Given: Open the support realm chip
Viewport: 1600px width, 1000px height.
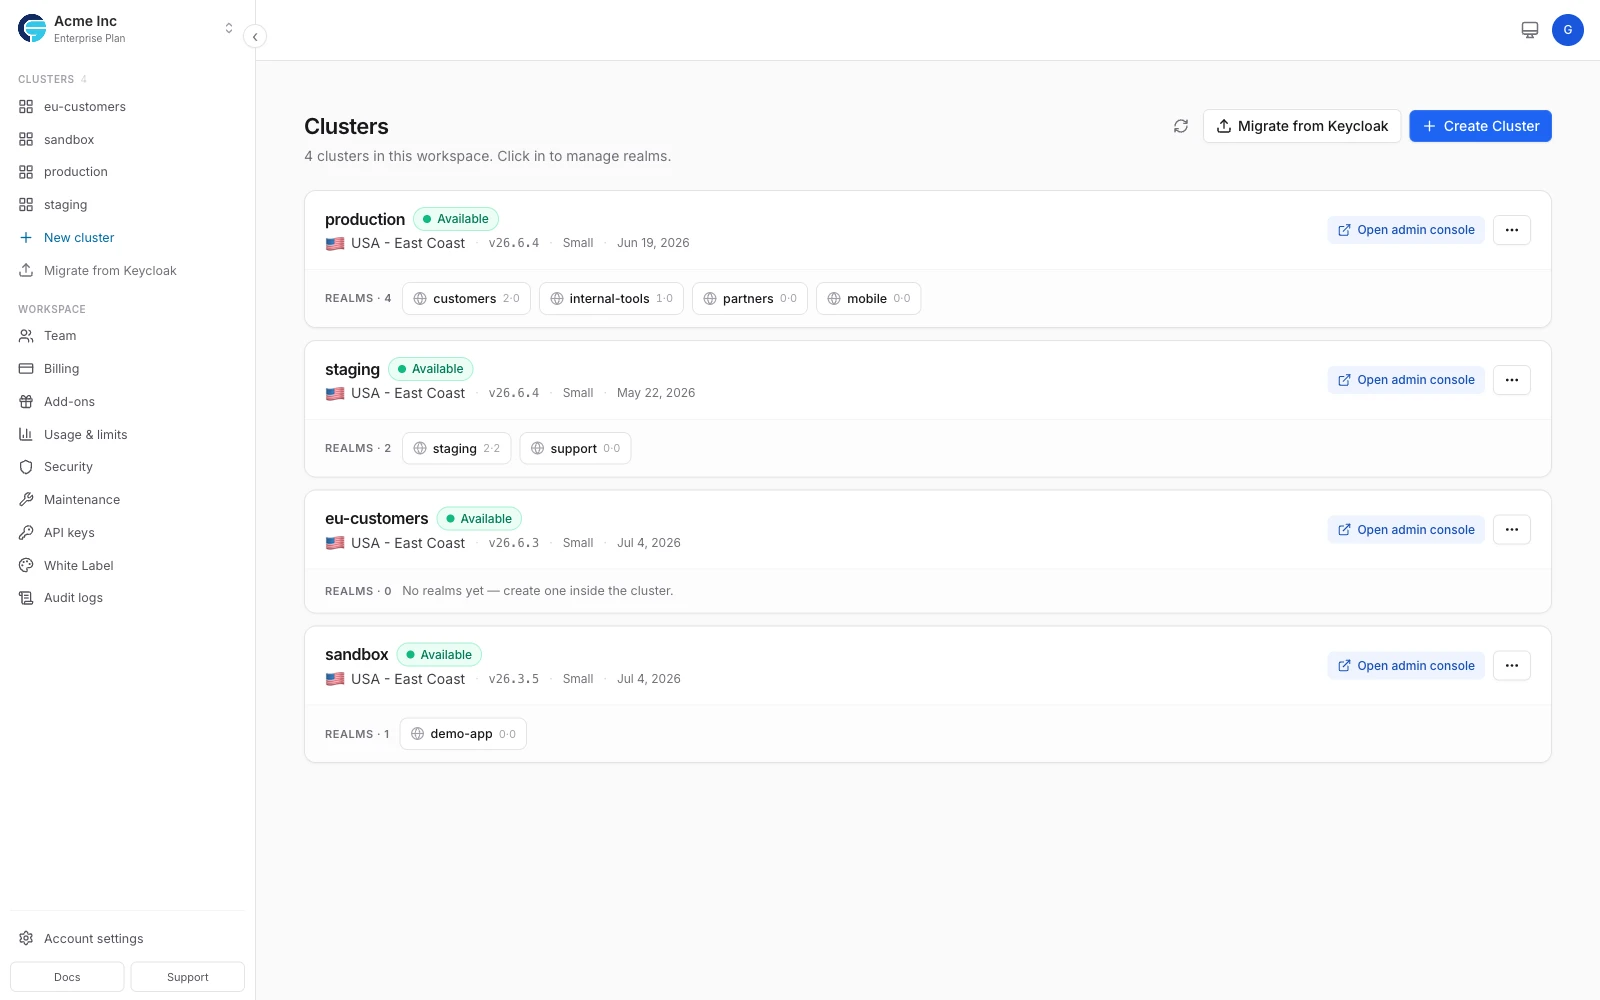Looking at the screenshot, I should (x=575, y=449).
